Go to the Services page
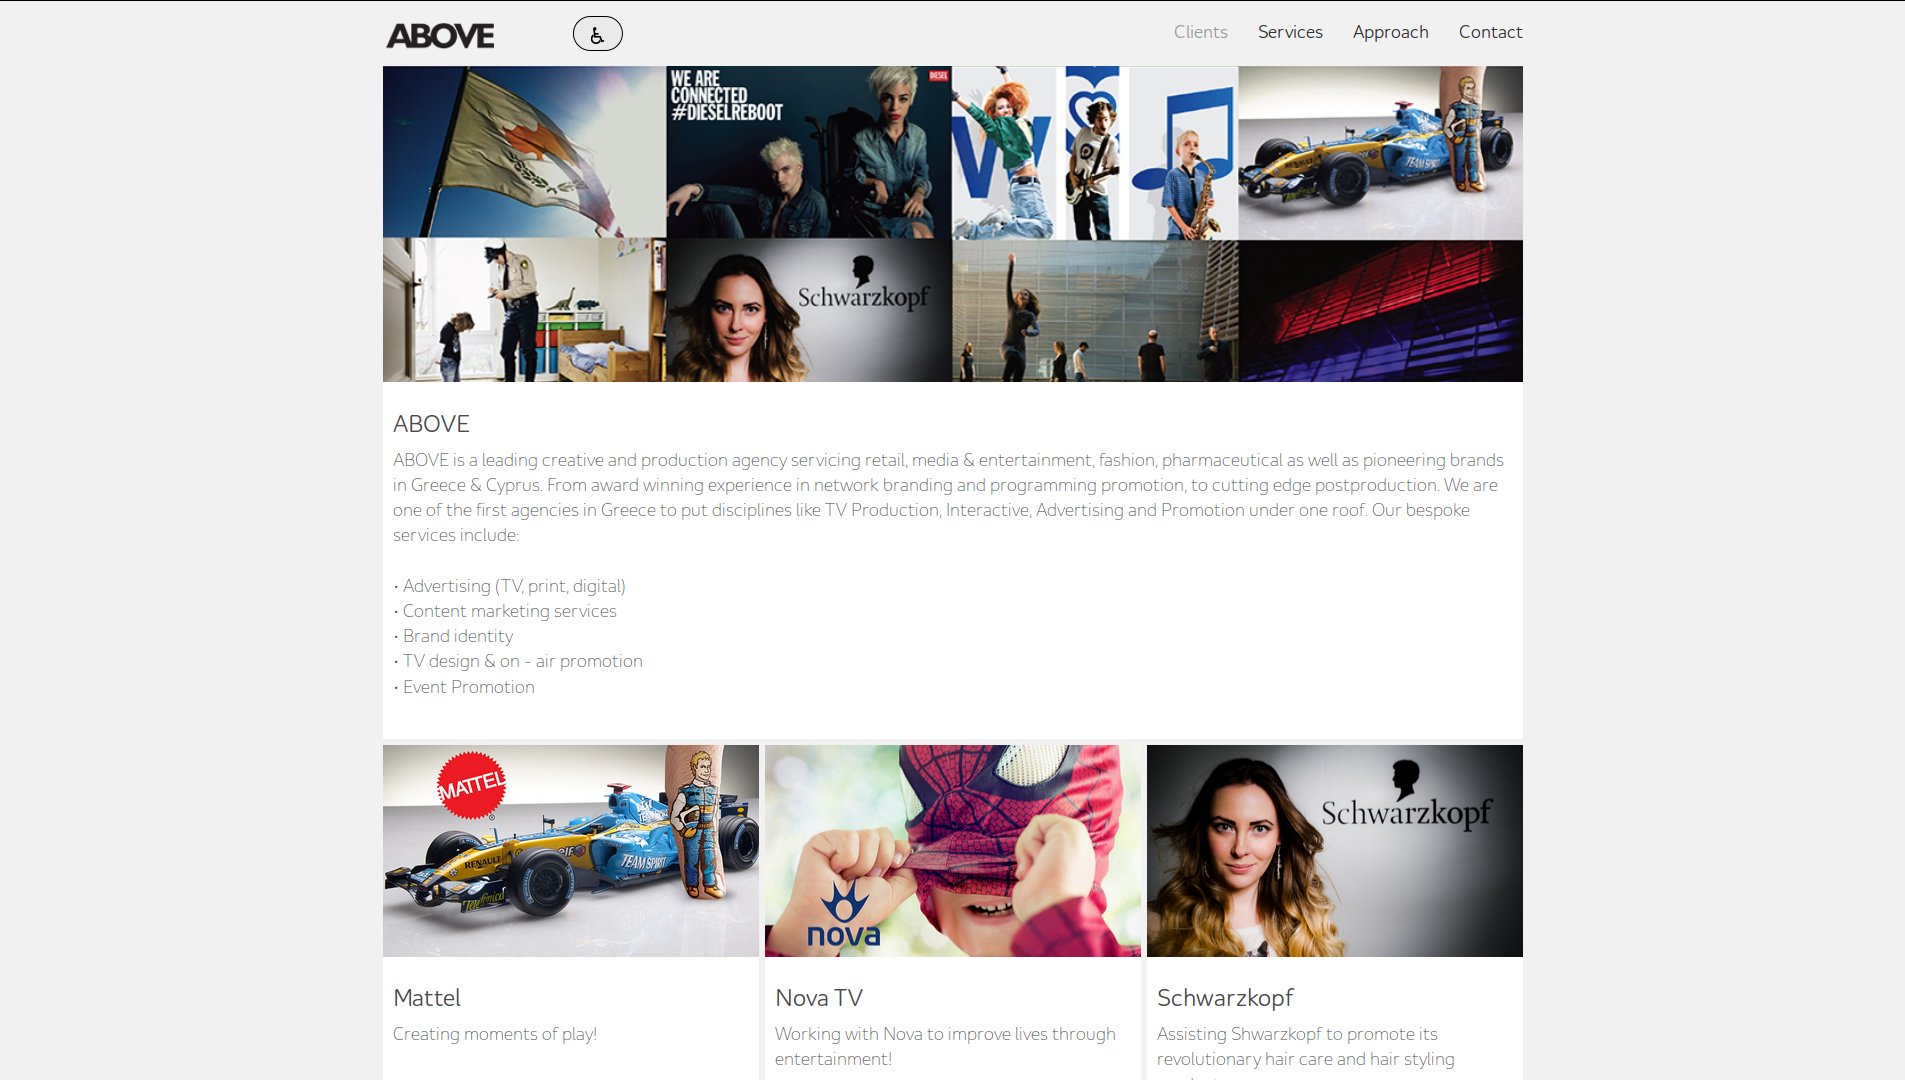This screenshot has width=1905, height=1080. [x=1290, y=32]
